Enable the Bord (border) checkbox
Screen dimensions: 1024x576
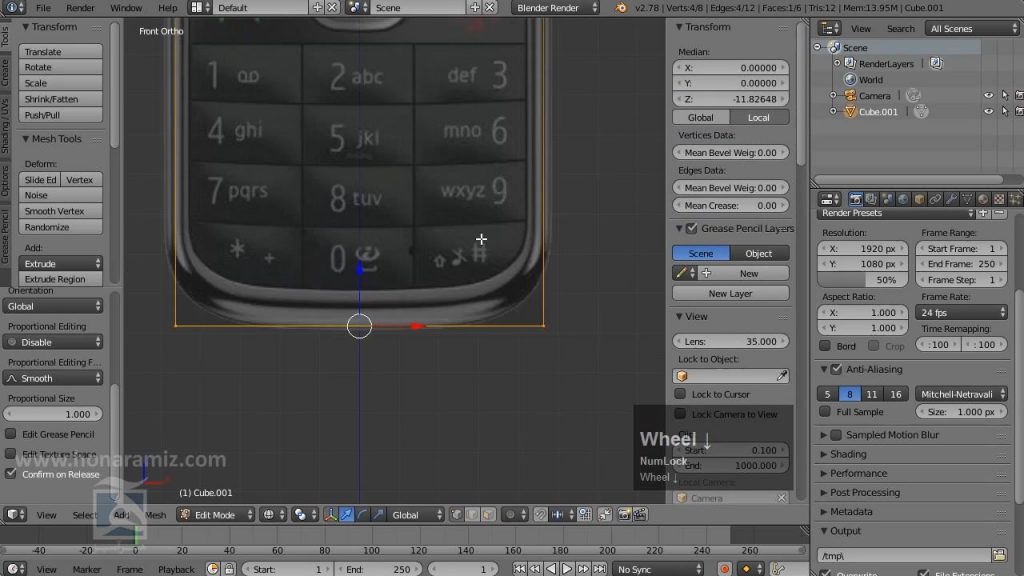tap(825, 345)
